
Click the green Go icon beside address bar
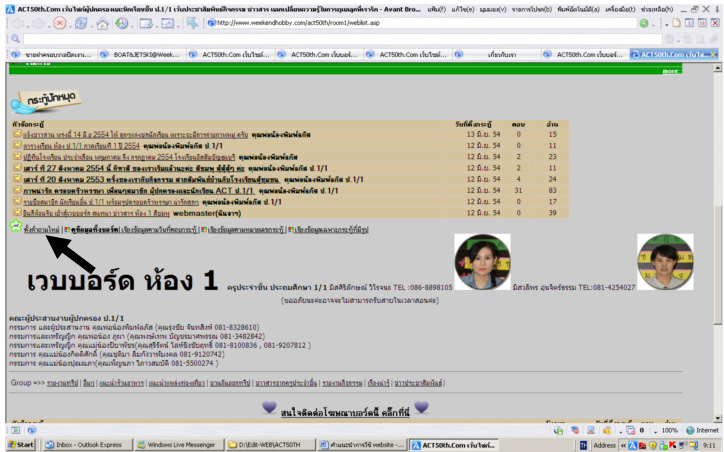pos(642,22)
